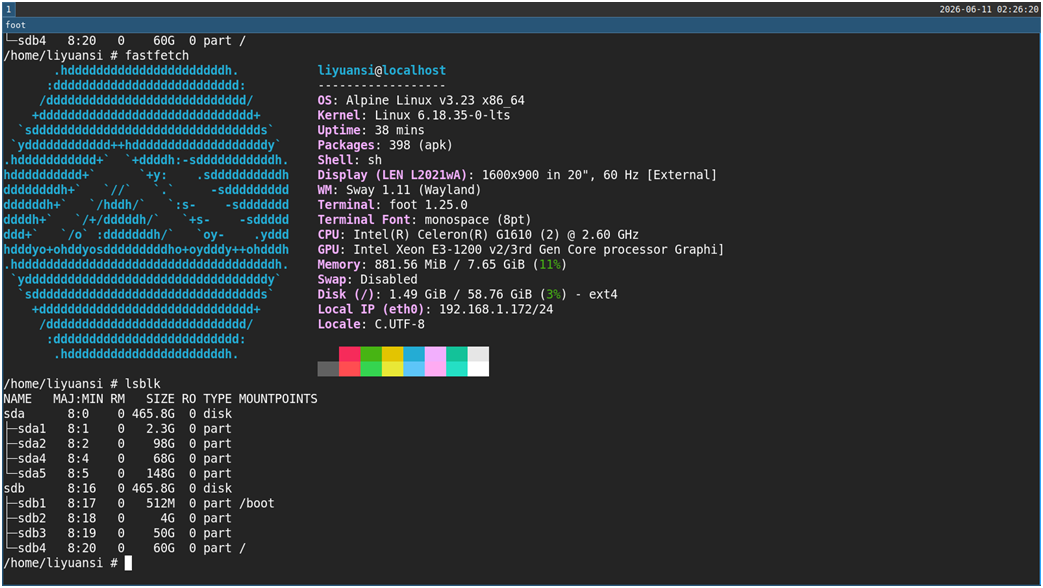Image resolution: width=1043 pixels, height=588 pixels.
Task: Click the Display (LEN L2021wA) line
Action: tap(517, 175)
